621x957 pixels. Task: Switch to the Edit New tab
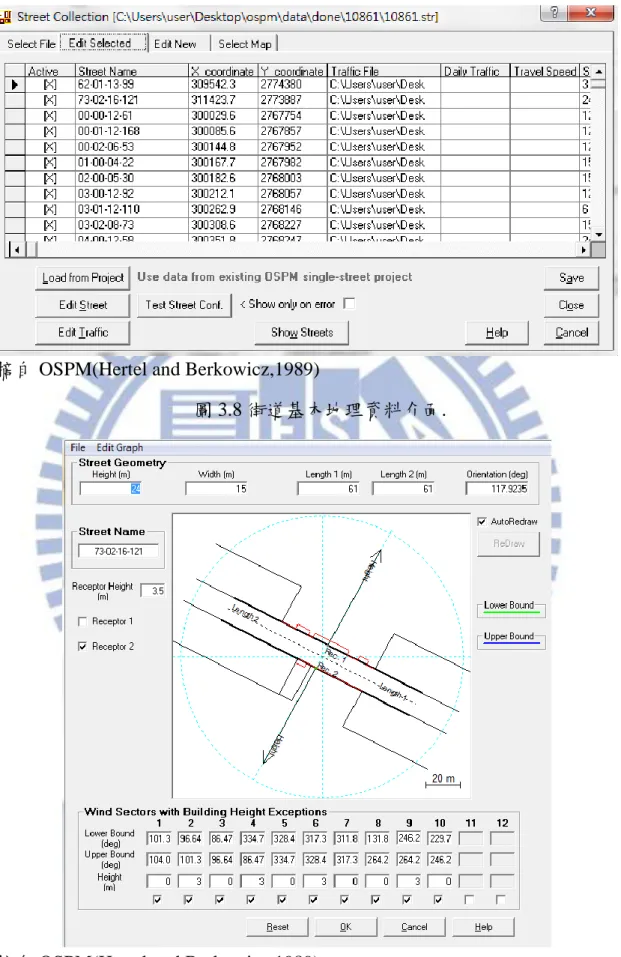(x=175, y=44)
